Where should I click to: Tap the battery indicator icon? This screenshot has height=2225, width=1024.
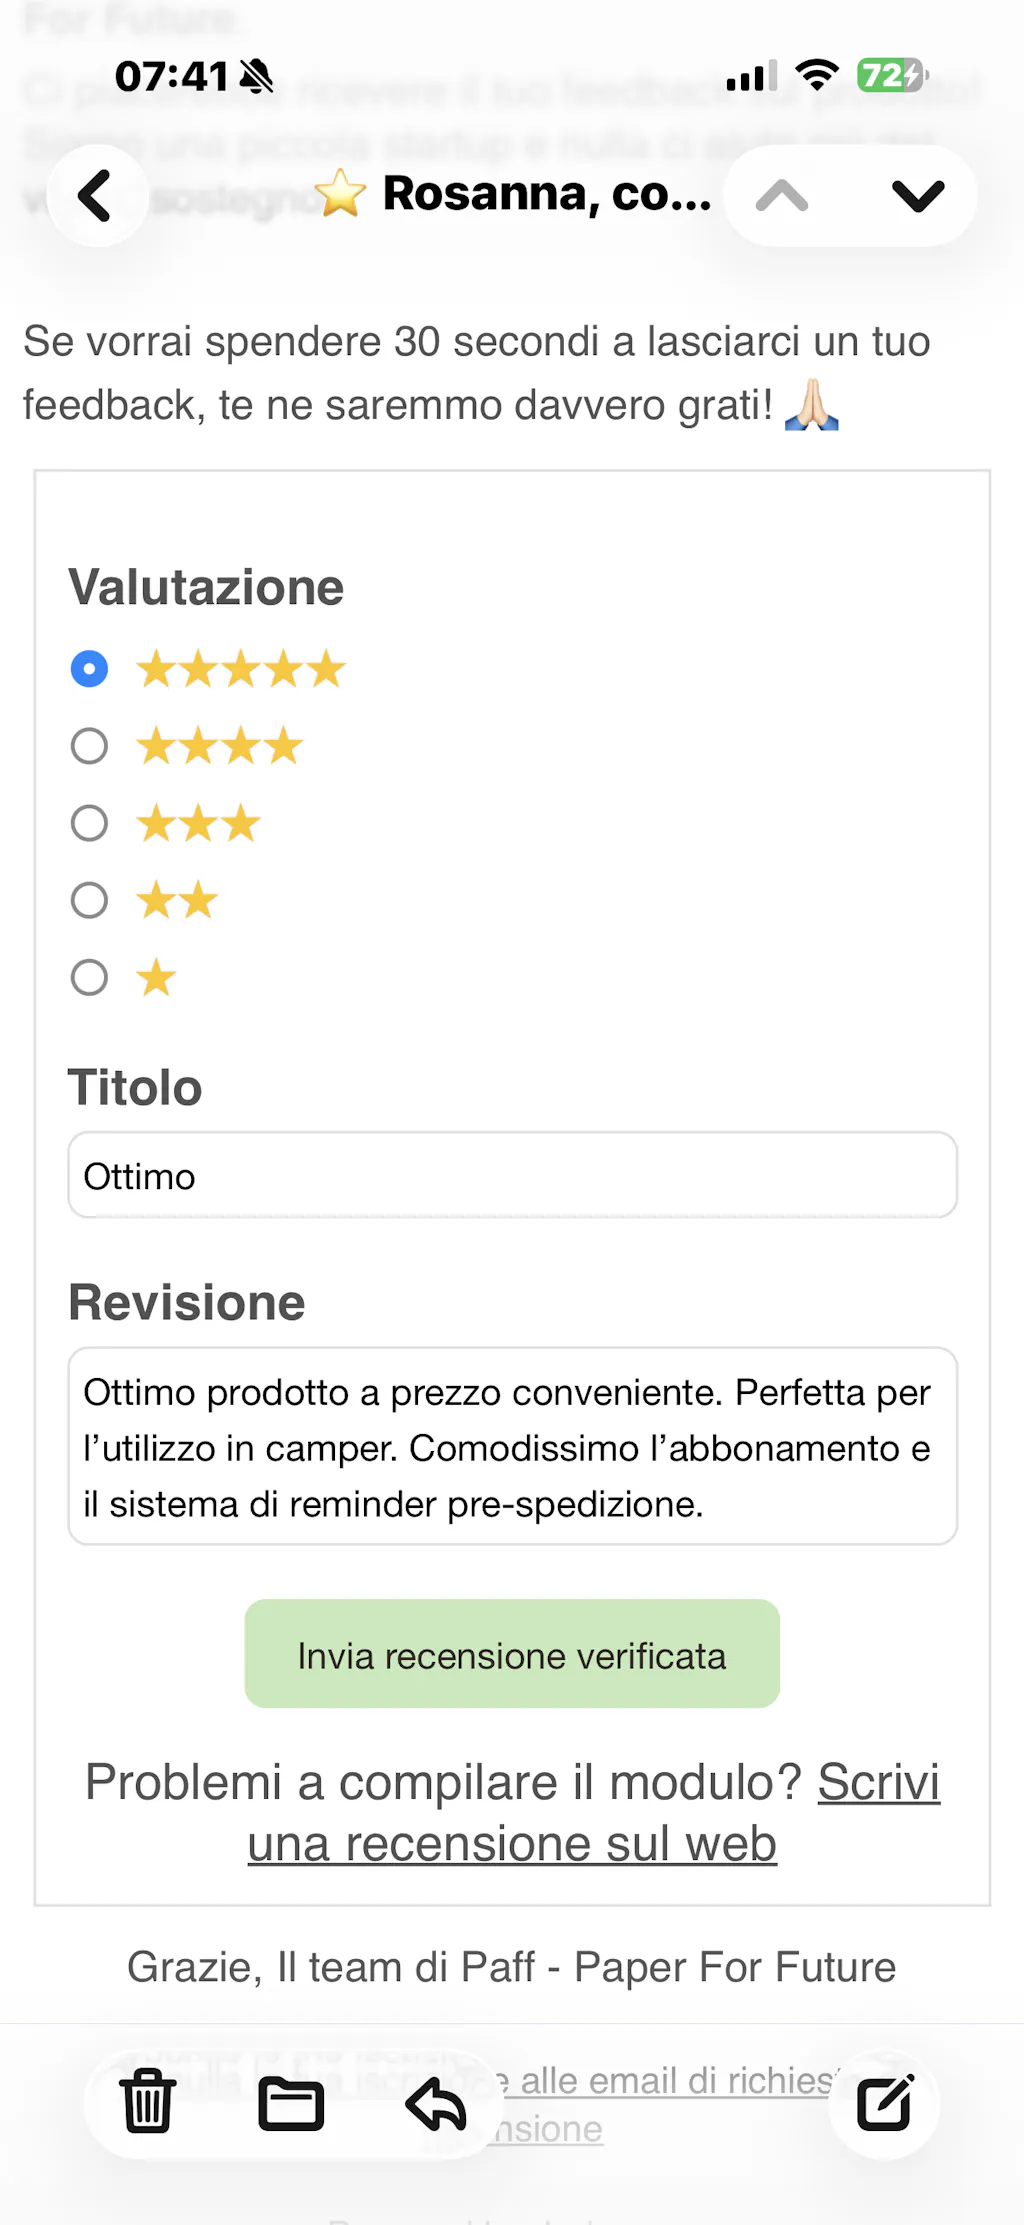click(x=891, y=75)
